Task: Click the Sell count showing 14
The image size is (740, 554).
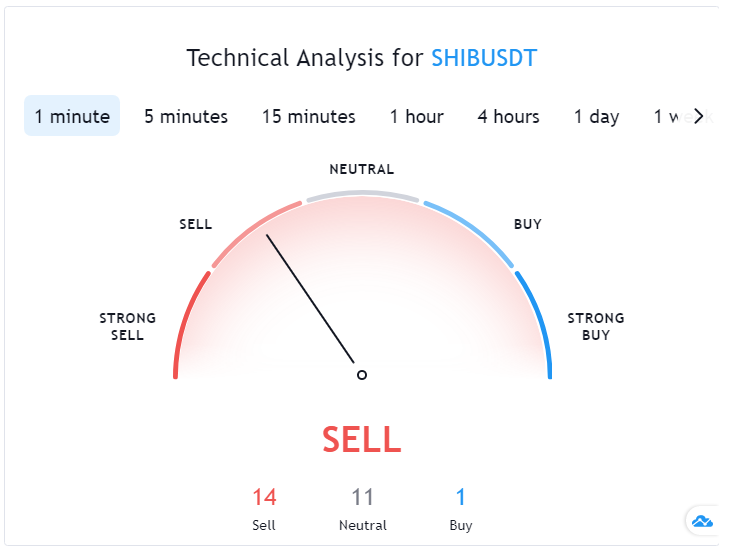Action: [264, 497]
